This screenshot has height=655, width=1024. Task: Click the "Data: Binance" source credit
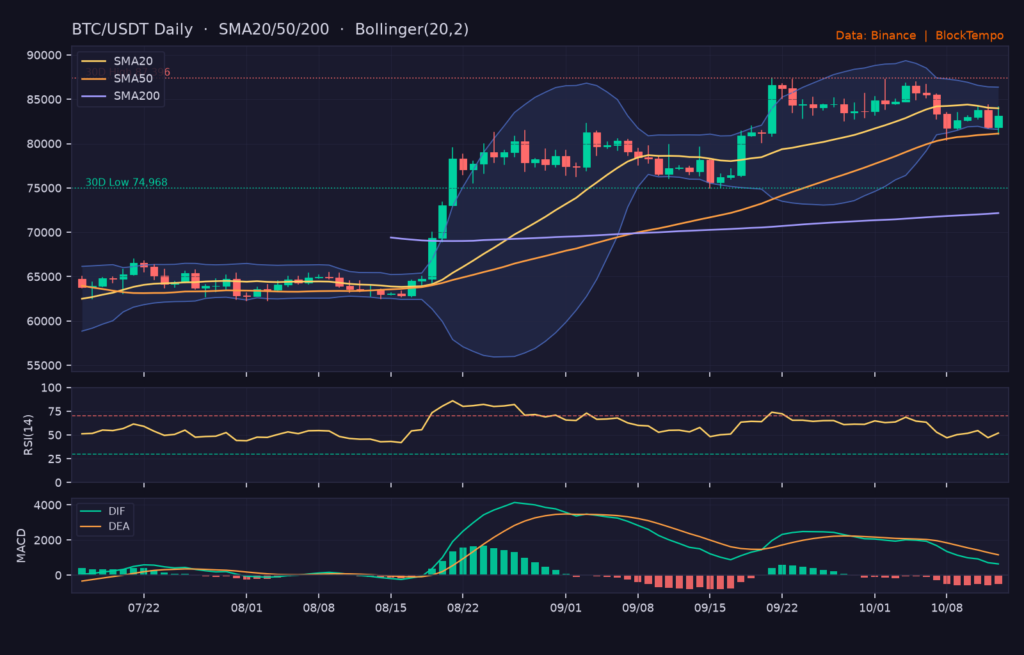click(x=875, y=35)
